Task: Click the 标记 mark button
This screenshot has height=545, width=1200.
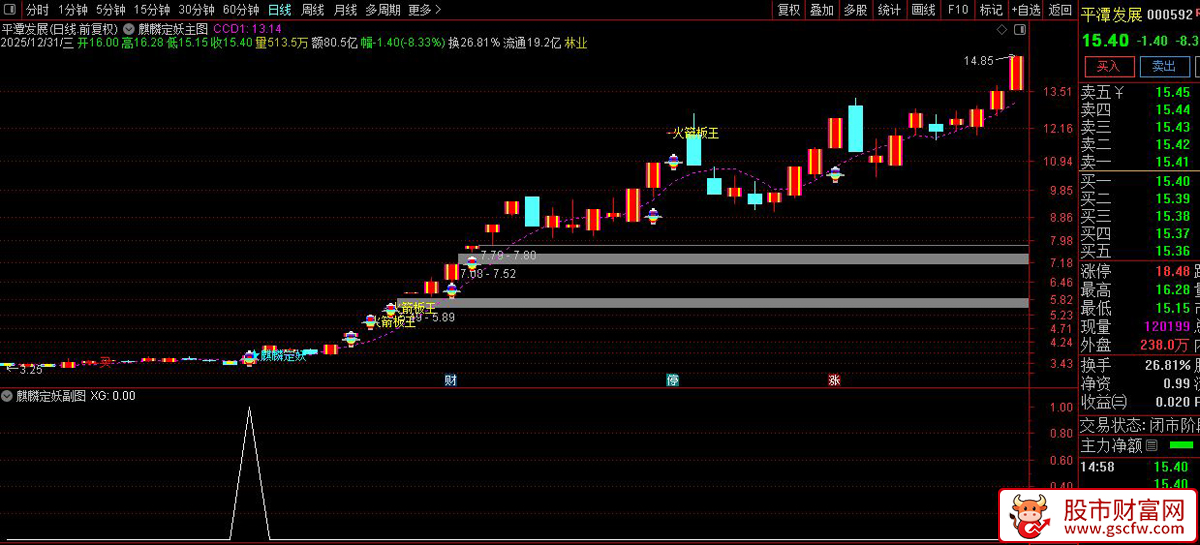Action: 991,10
